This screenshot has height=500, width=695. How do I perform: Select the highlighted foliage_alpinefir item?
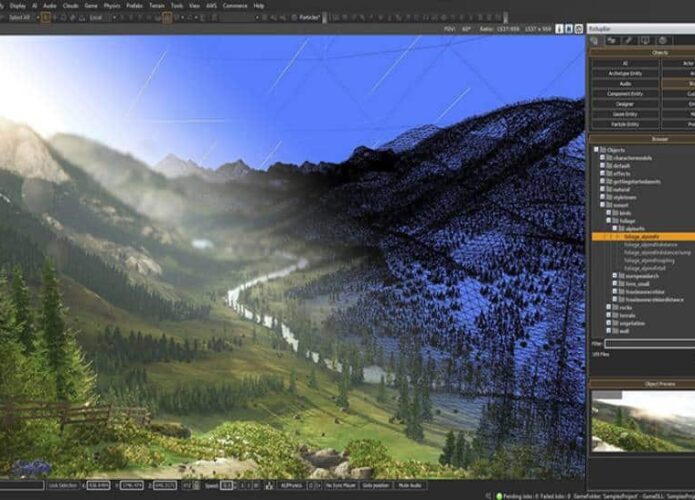[644, 237]
